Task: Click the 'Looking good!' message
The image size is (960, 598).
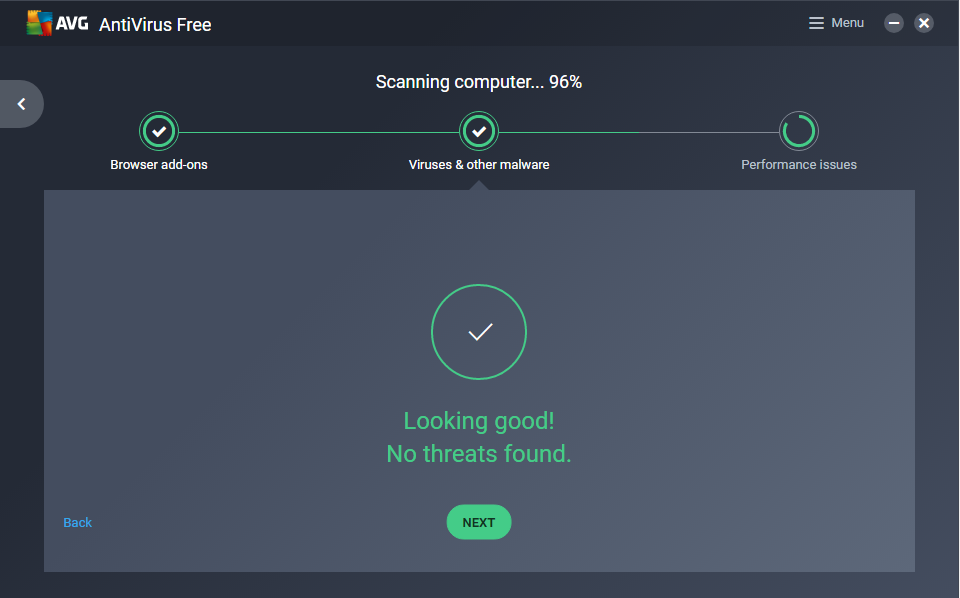Action: click(479, 421)
